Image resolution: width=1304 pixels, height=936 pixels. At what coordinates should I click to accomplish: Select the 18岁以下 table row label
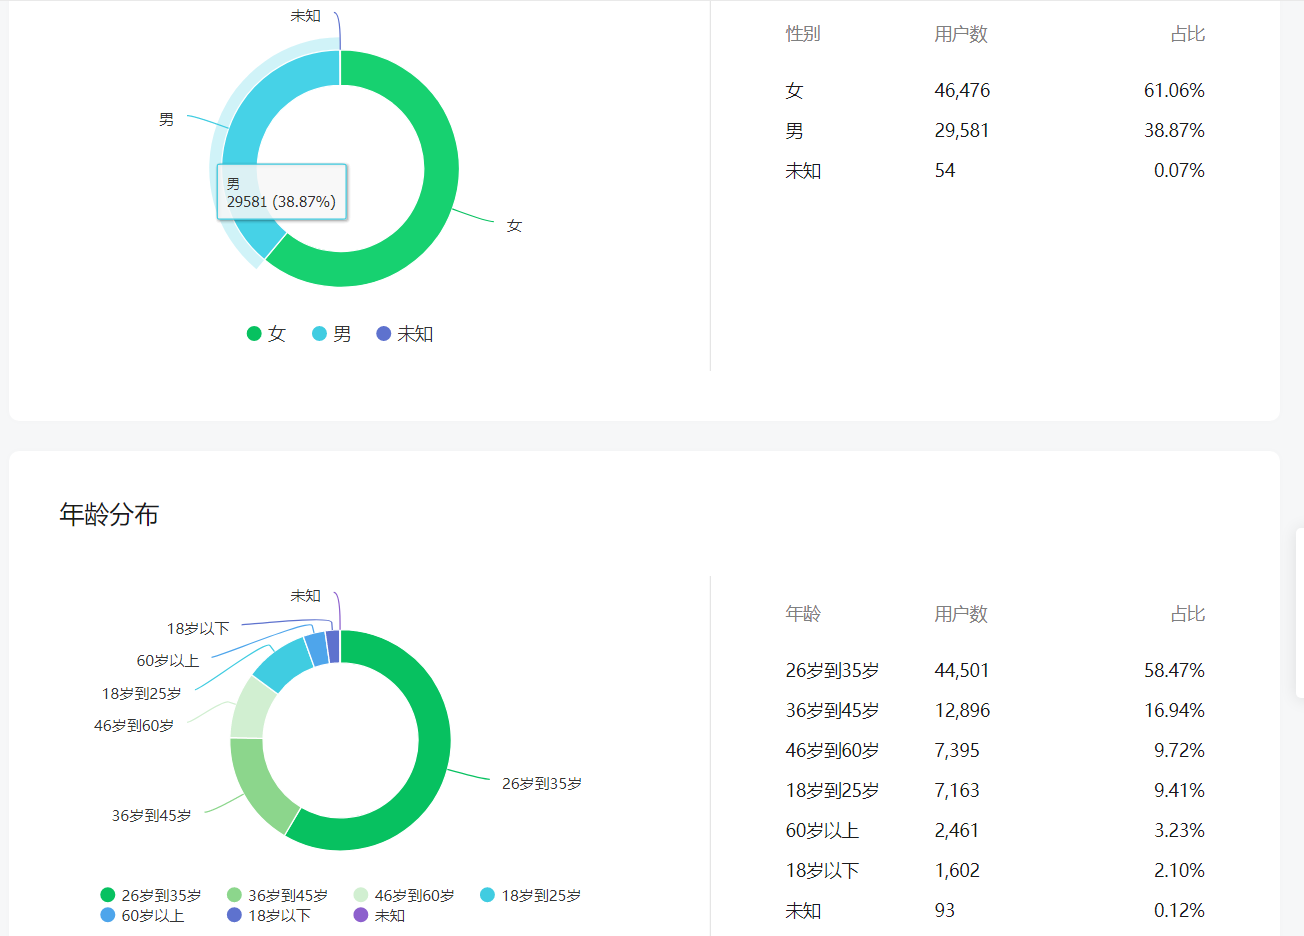pyautogui.click(x=822, y=871)
